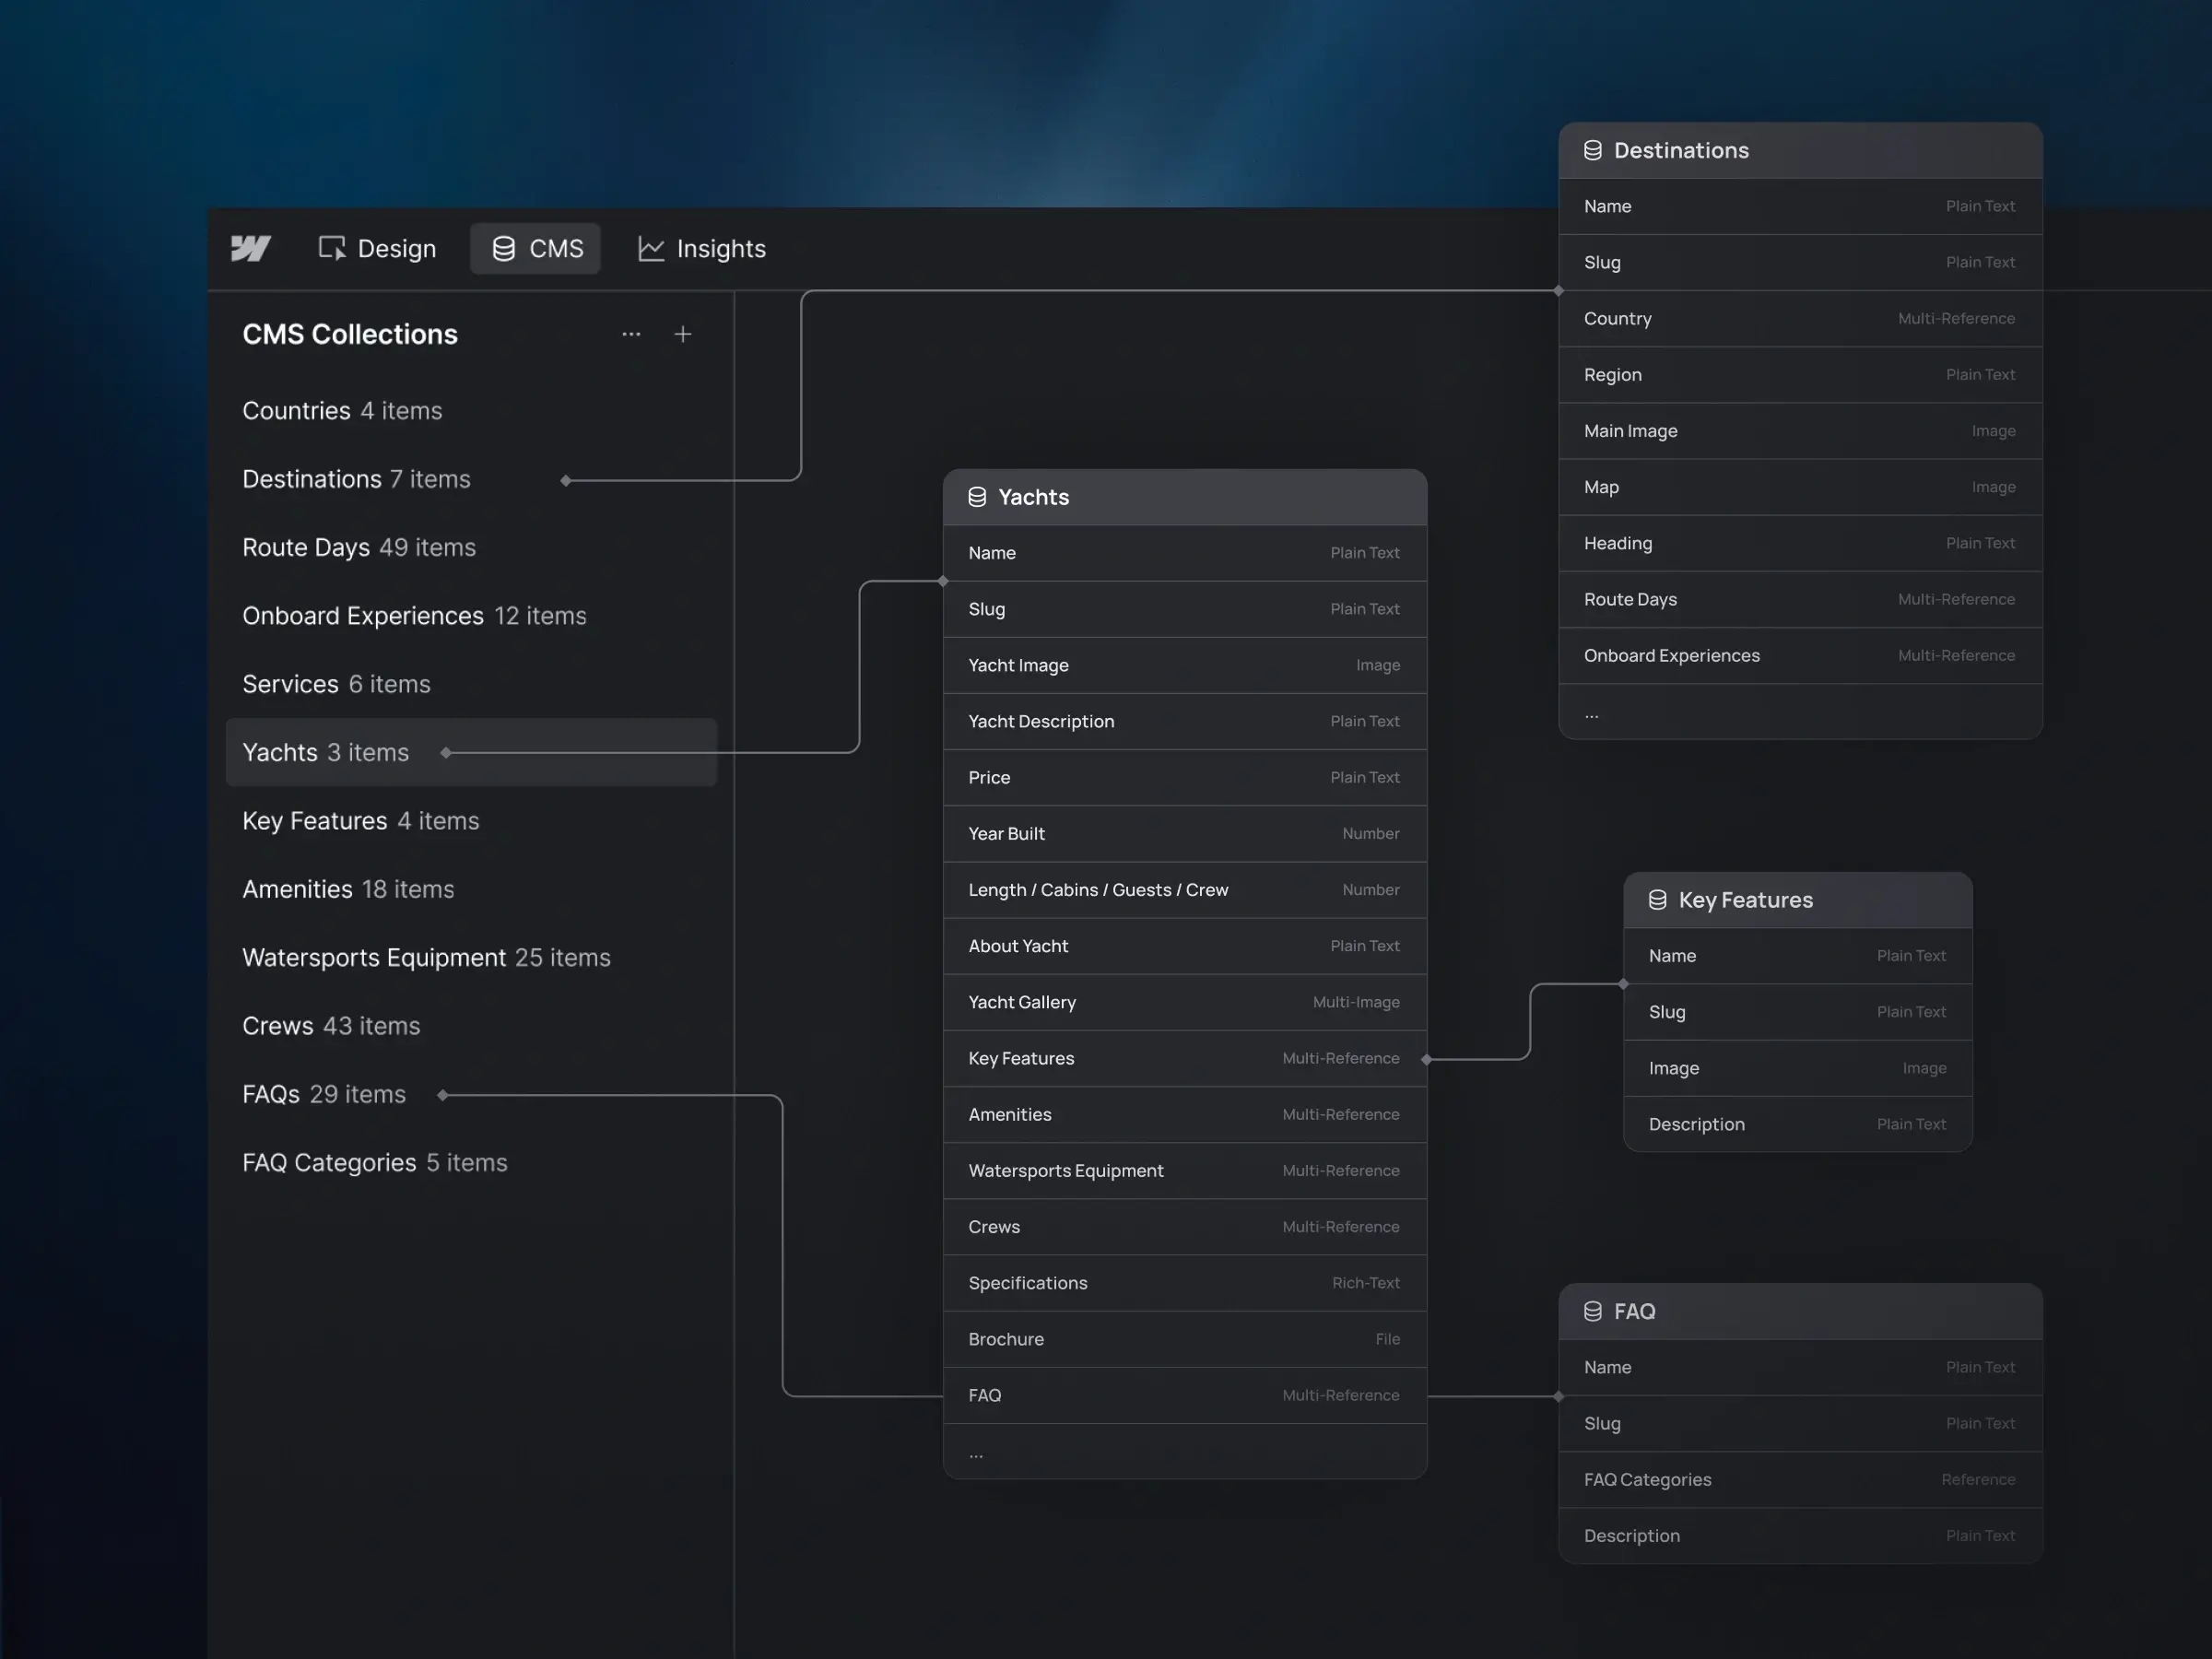Open the Watersports Equipment collection in sidebar
The image size is (2212, 1659).
426,958
